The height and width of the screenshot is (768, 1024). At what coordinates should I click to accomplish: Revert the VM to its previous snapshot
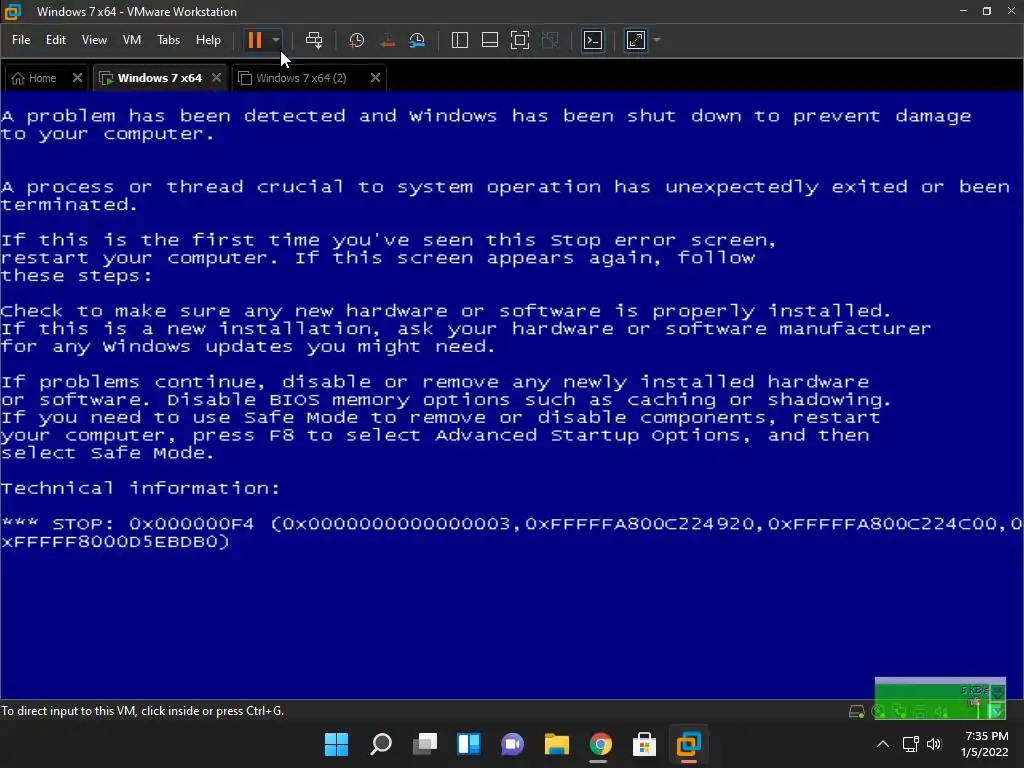(x=387, y=40)
